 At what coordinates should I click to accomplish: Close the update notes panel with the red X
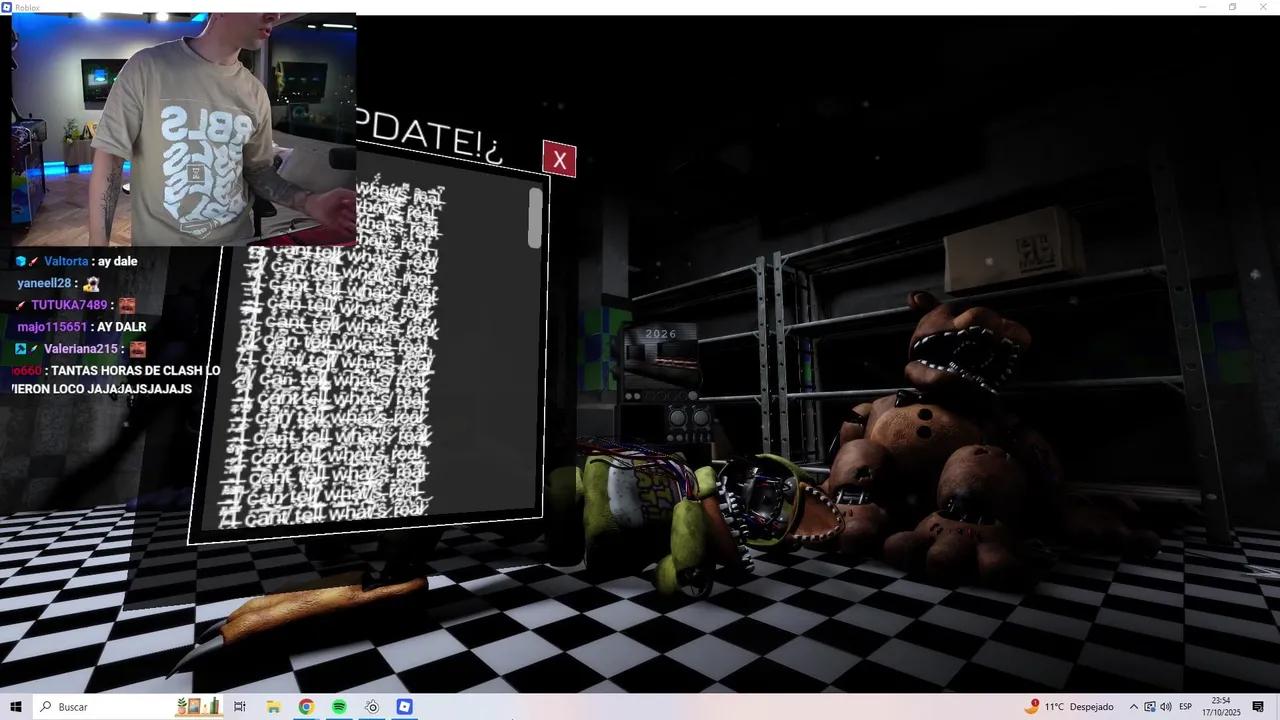click(559, 159)
